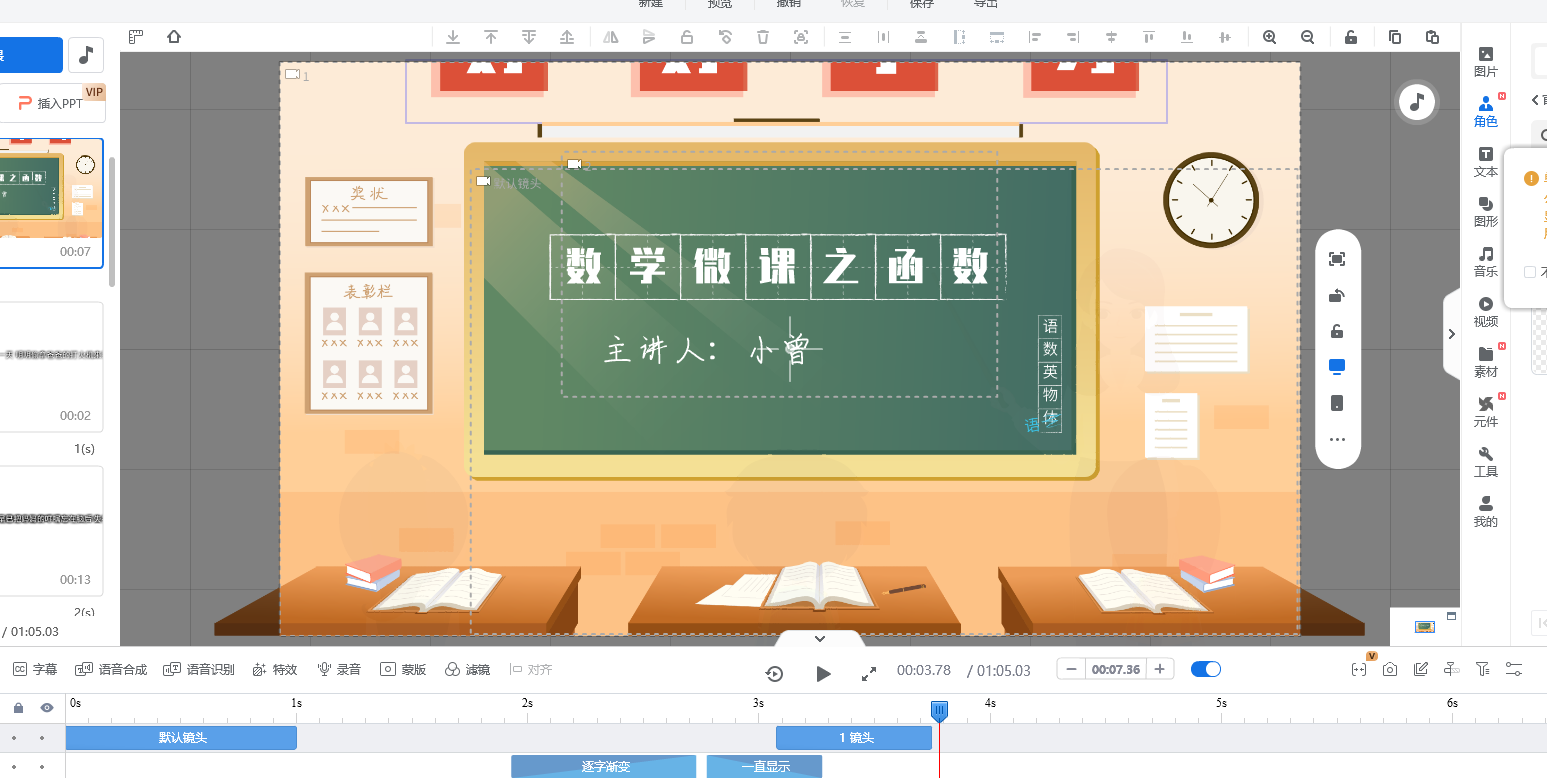Open the square music note button at top left
The image size is (1547, 778).
[86, 55]
